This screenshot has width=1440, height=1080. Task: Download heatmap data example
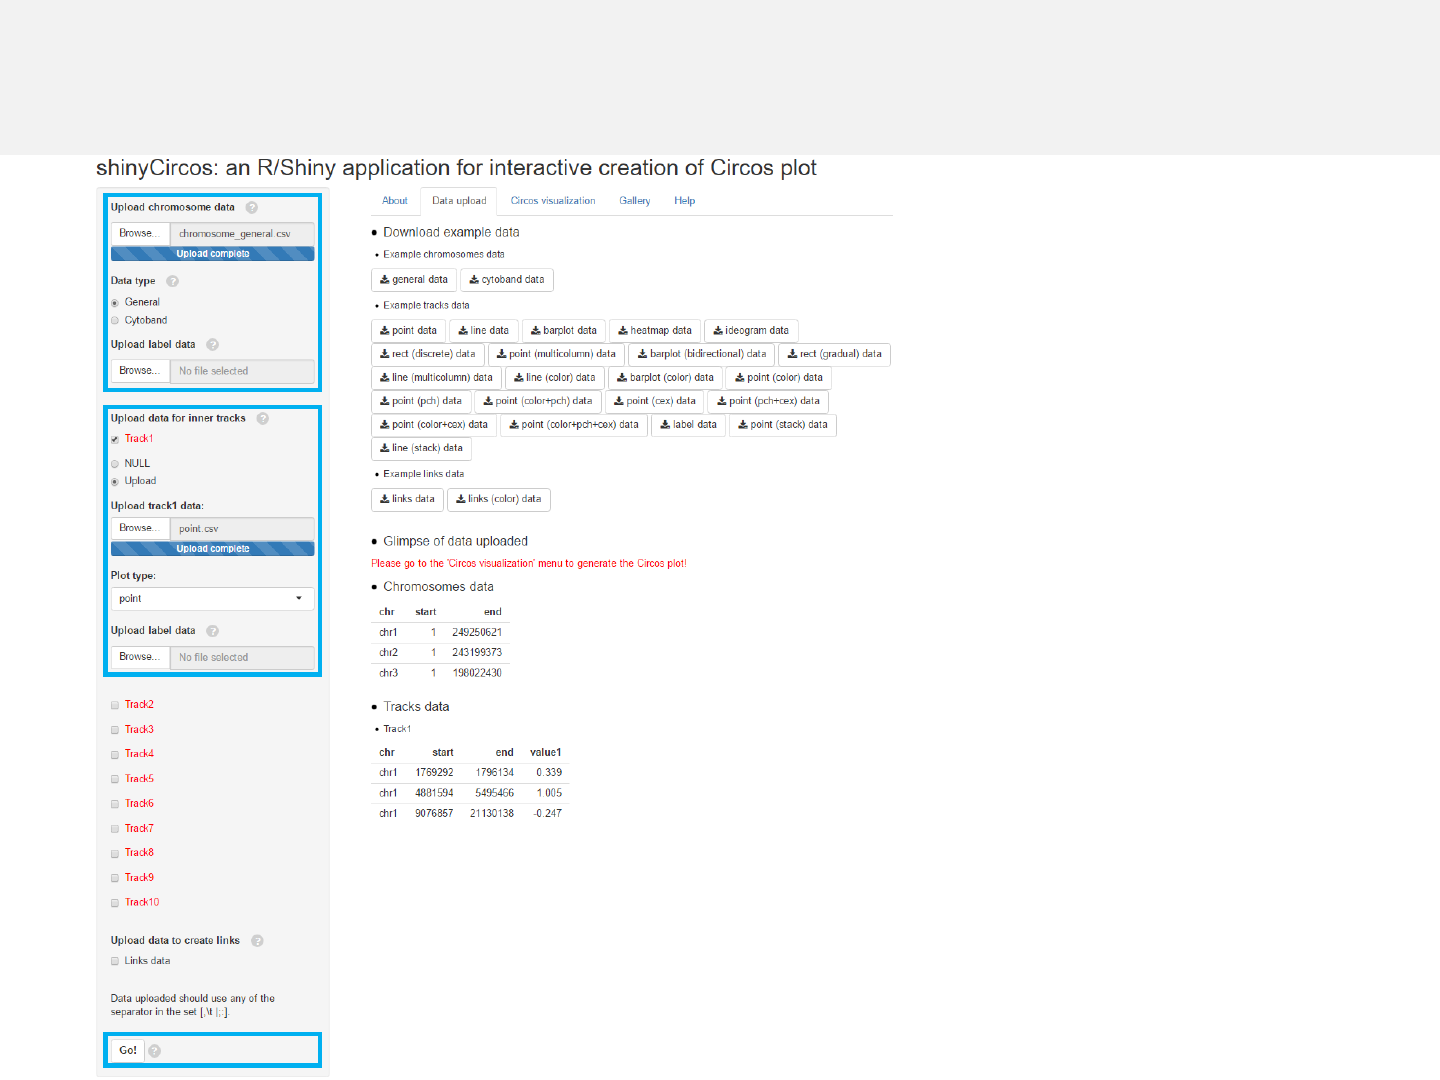(655, 331)
